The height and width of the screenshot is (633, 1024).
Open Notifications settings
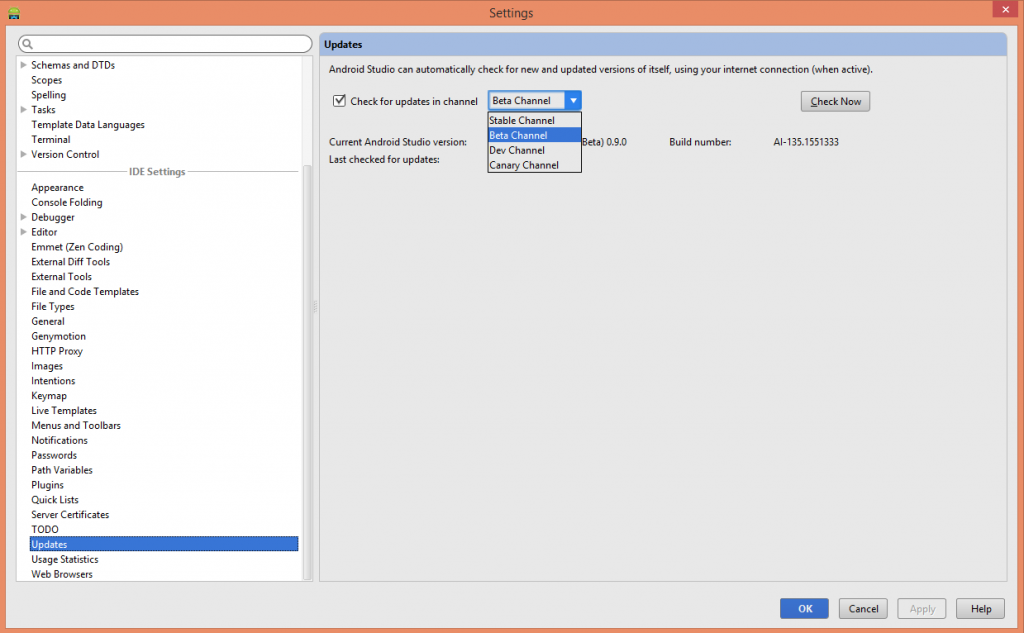tap(59, 440)
